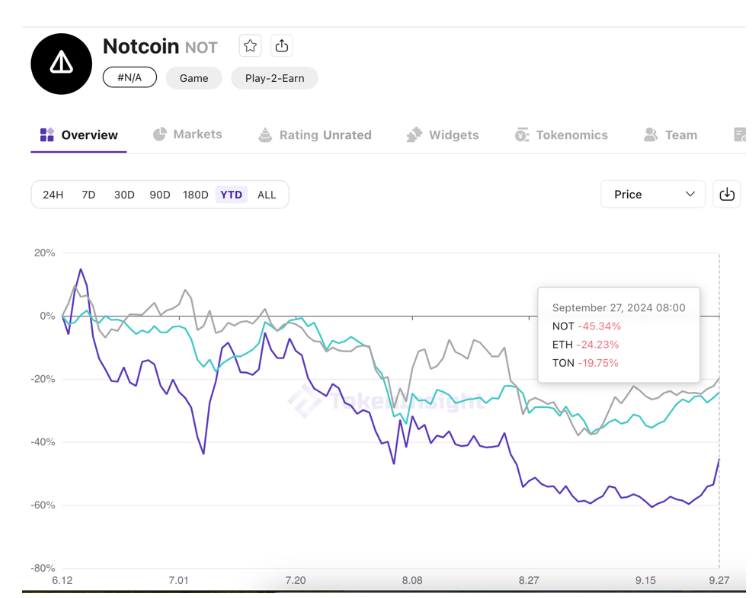Select the 7D time range

[88, 195]
